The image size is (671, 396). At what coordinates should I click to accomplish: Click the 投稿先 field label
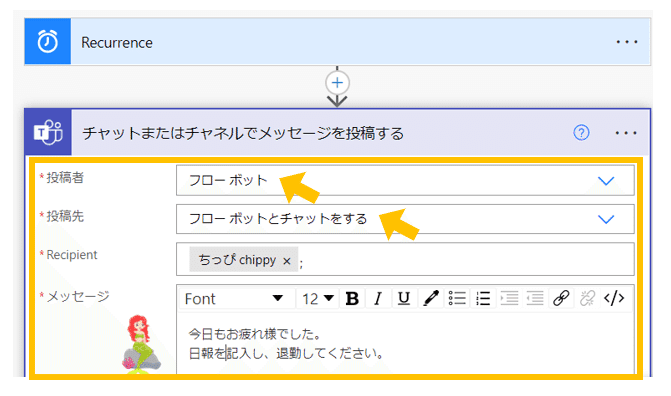65,216
